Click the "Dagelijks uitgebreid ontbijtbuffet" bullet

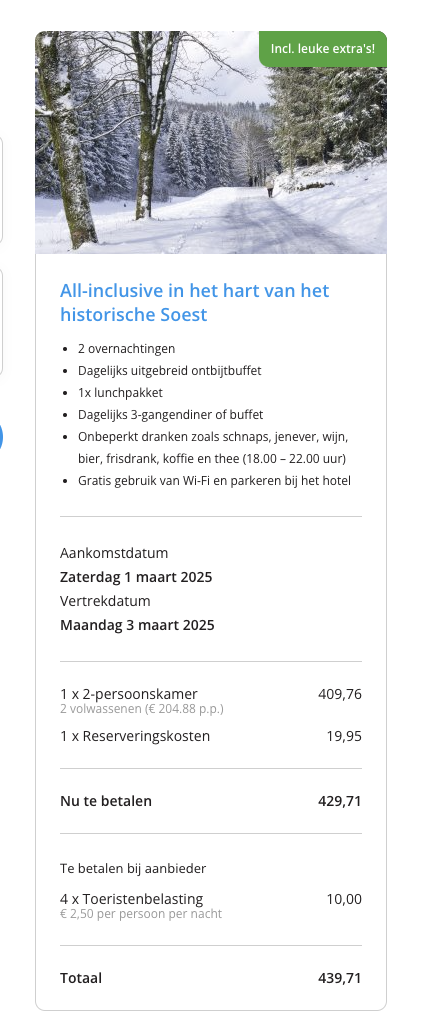coord(169,371)
